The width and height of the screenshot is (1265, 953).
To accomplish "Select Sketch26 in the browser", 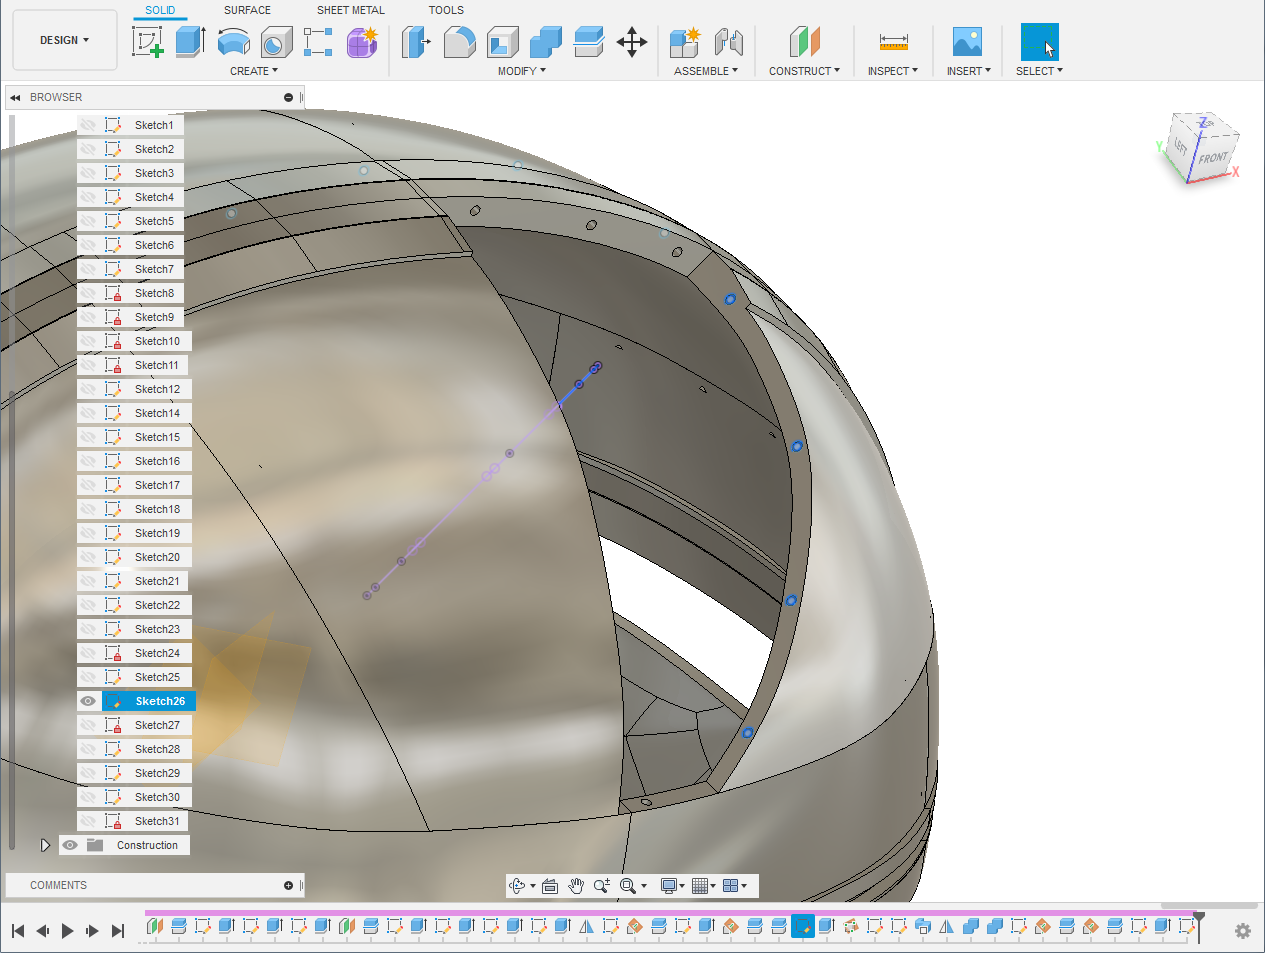I will pyautogui.click(x=160, y=701).
